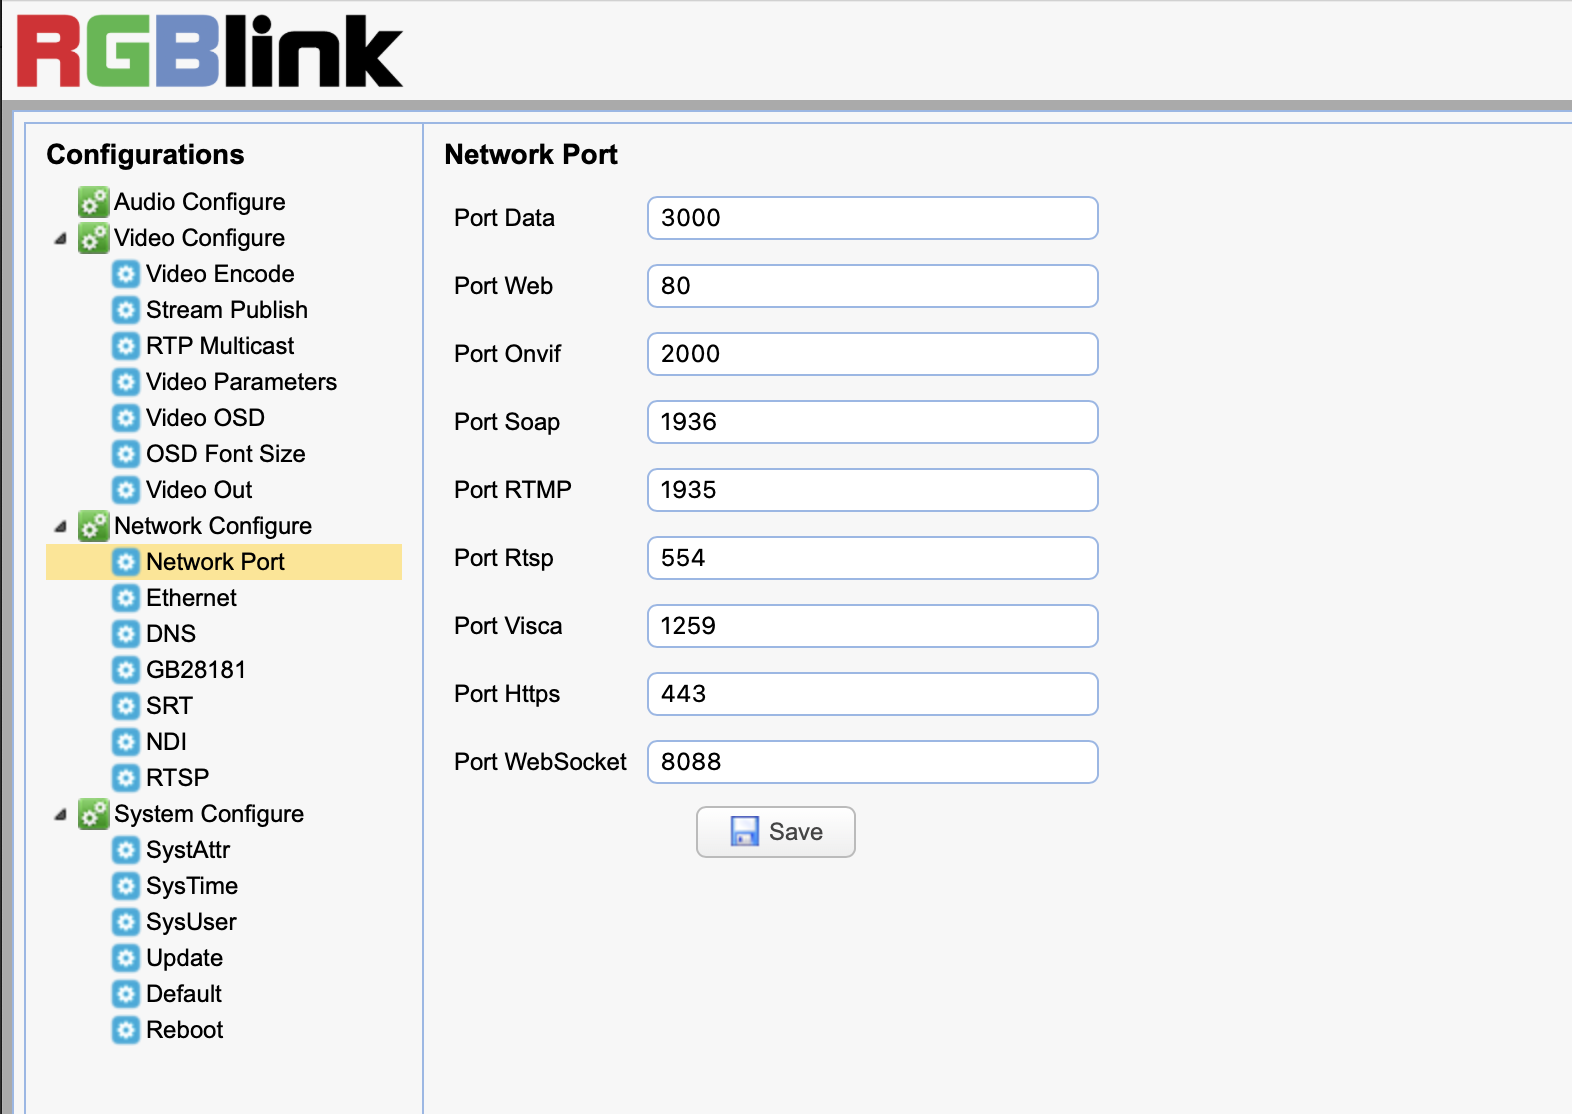Open OSD Font Size settings
Screen dimensions: 1572x1114
click(x=225, y=454)
